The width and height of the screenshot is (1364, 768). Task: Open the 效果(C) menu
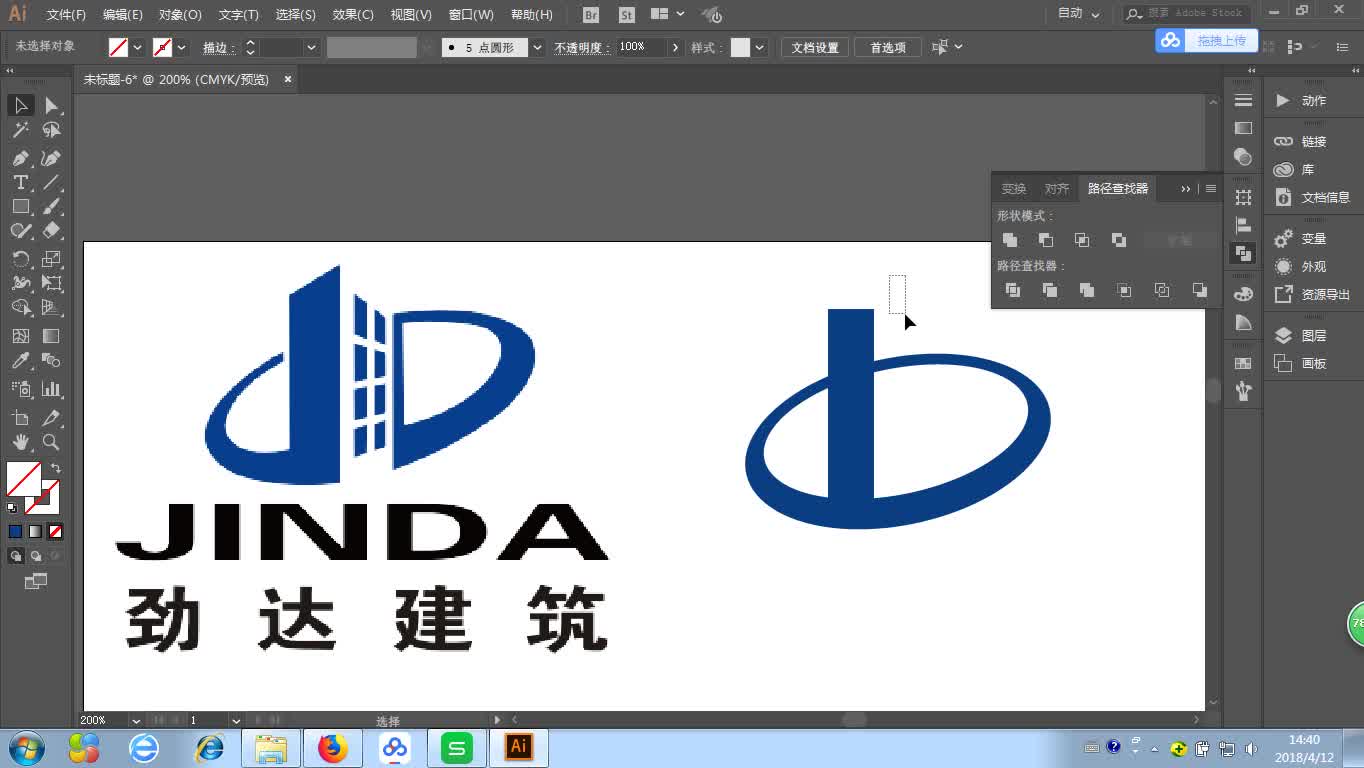[352, 14]
